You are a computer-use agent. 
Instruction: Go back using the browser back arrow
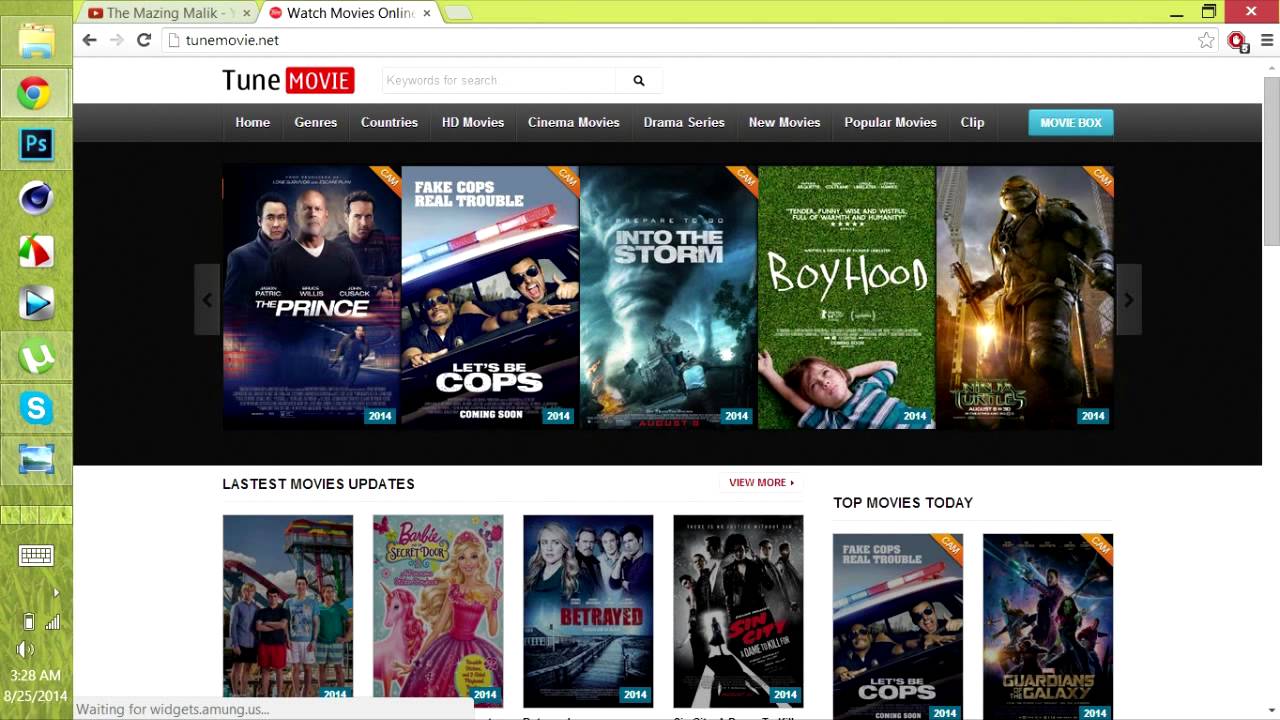[89, 40]
